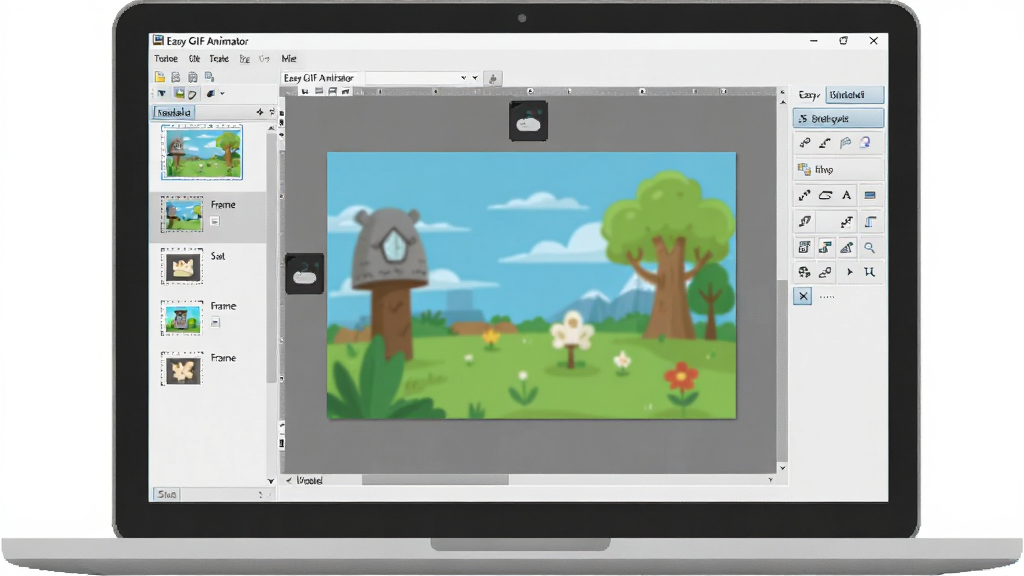Image resolution: width=1024 pixels, height=576 pixels.
Task: Click the grey button right of the toolbar dropdown arrows
Action: (493, 78)
